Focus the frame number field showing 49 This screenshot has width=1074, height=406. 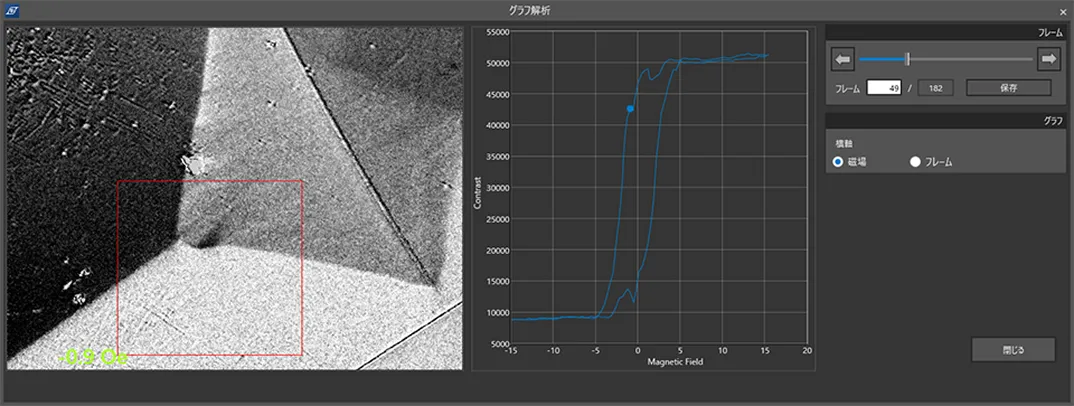coord(884,88)
